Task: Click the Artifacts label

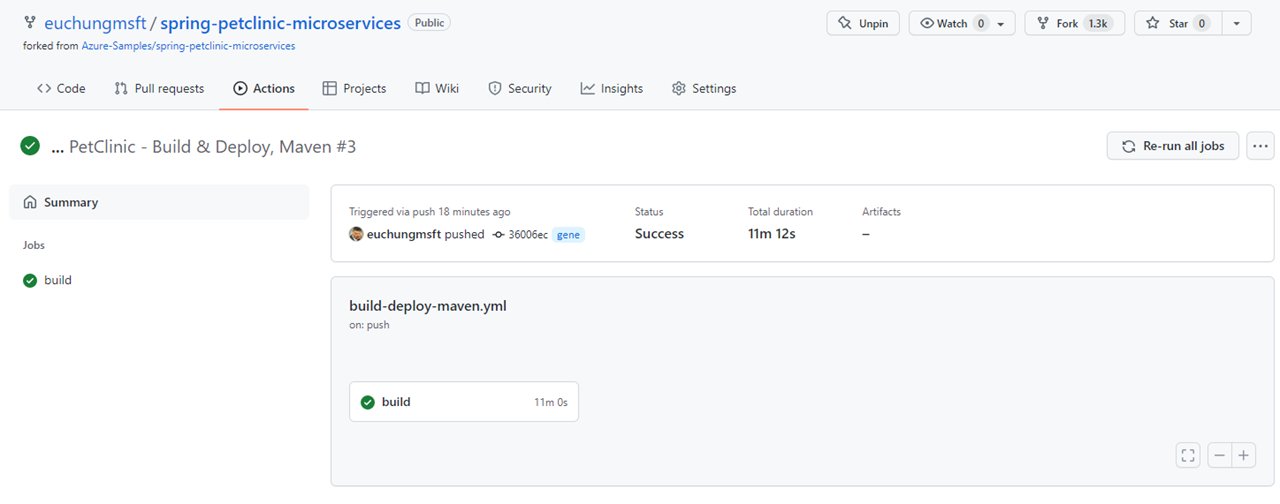Action: point(882,212)
